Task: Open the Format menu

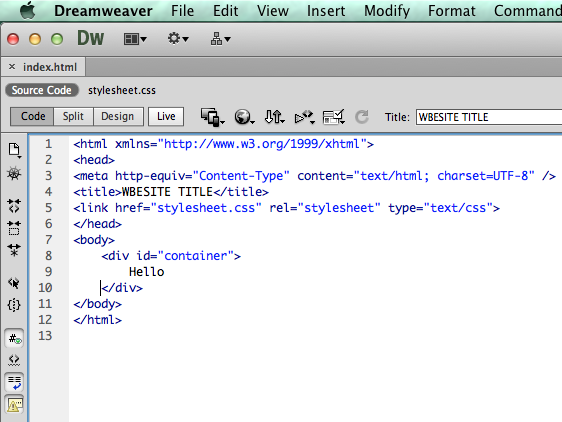Action: click(x=452, y=11)
